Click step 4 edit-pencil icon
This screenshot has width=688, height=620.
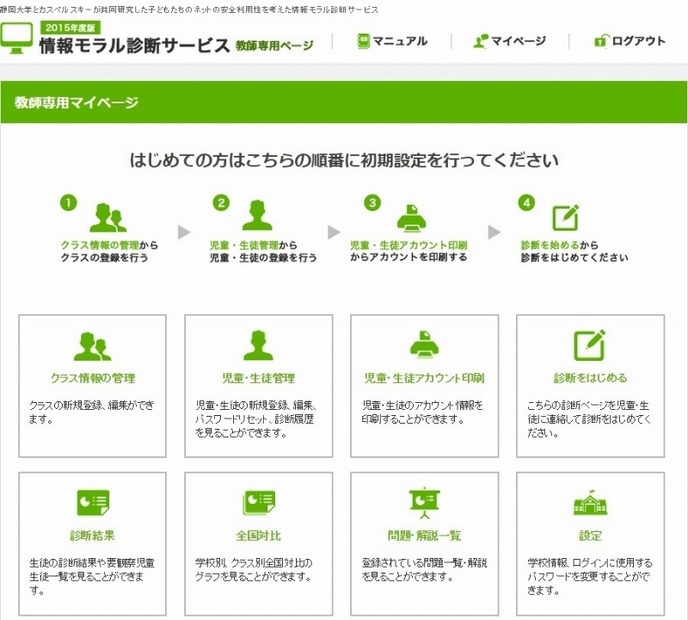(566, 217)
